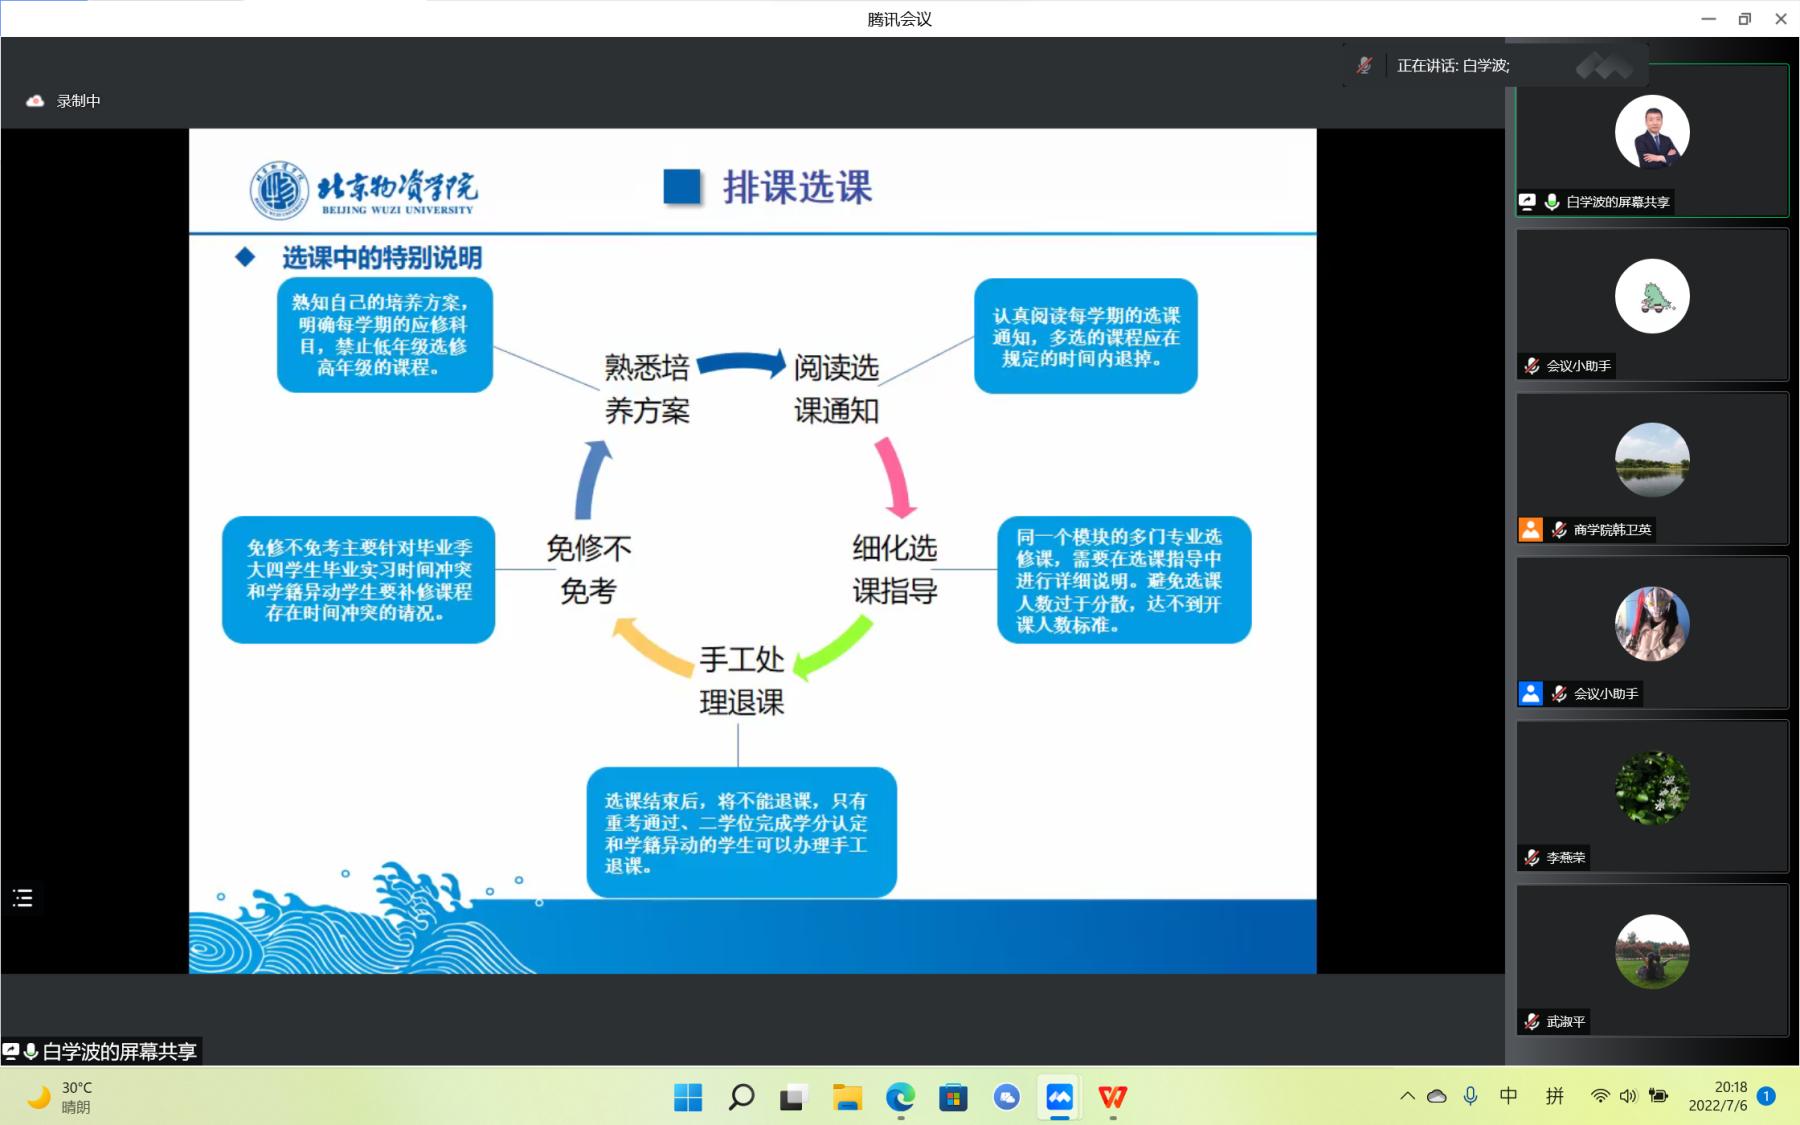
Task: Open WPS Office from the taskbar
Action: click(1112, 1097)
